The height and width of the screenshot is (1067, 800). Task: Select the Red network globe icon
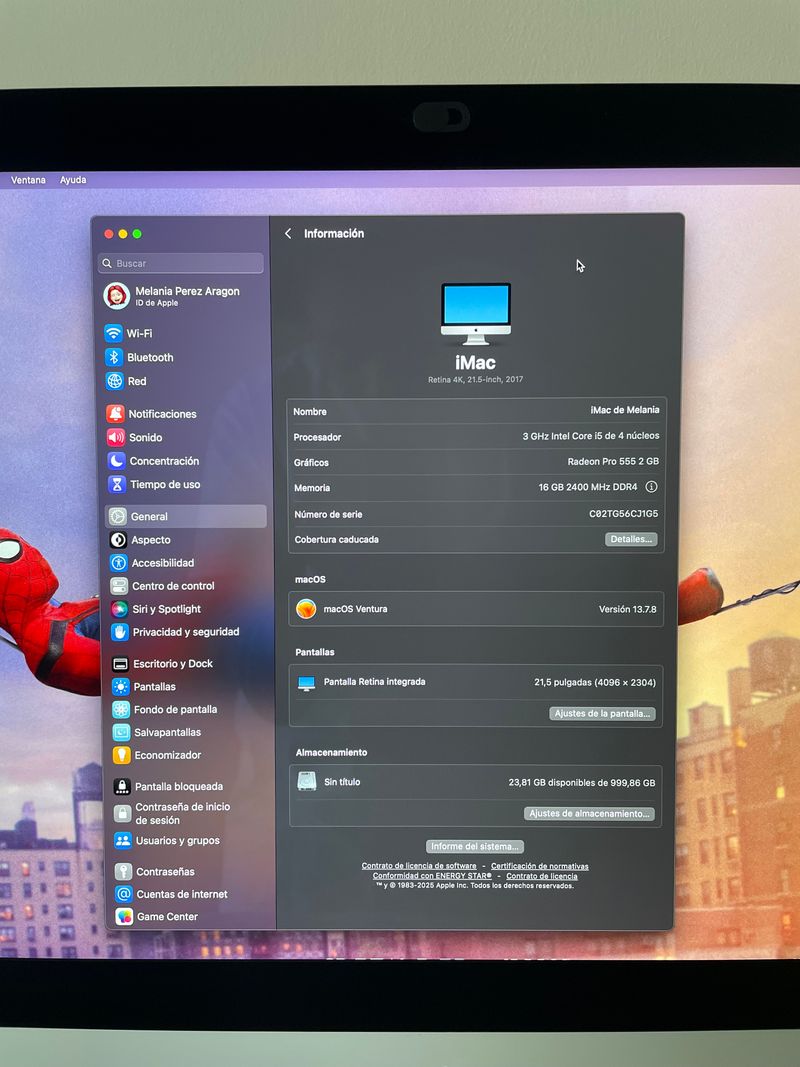(x=114, y=381)
